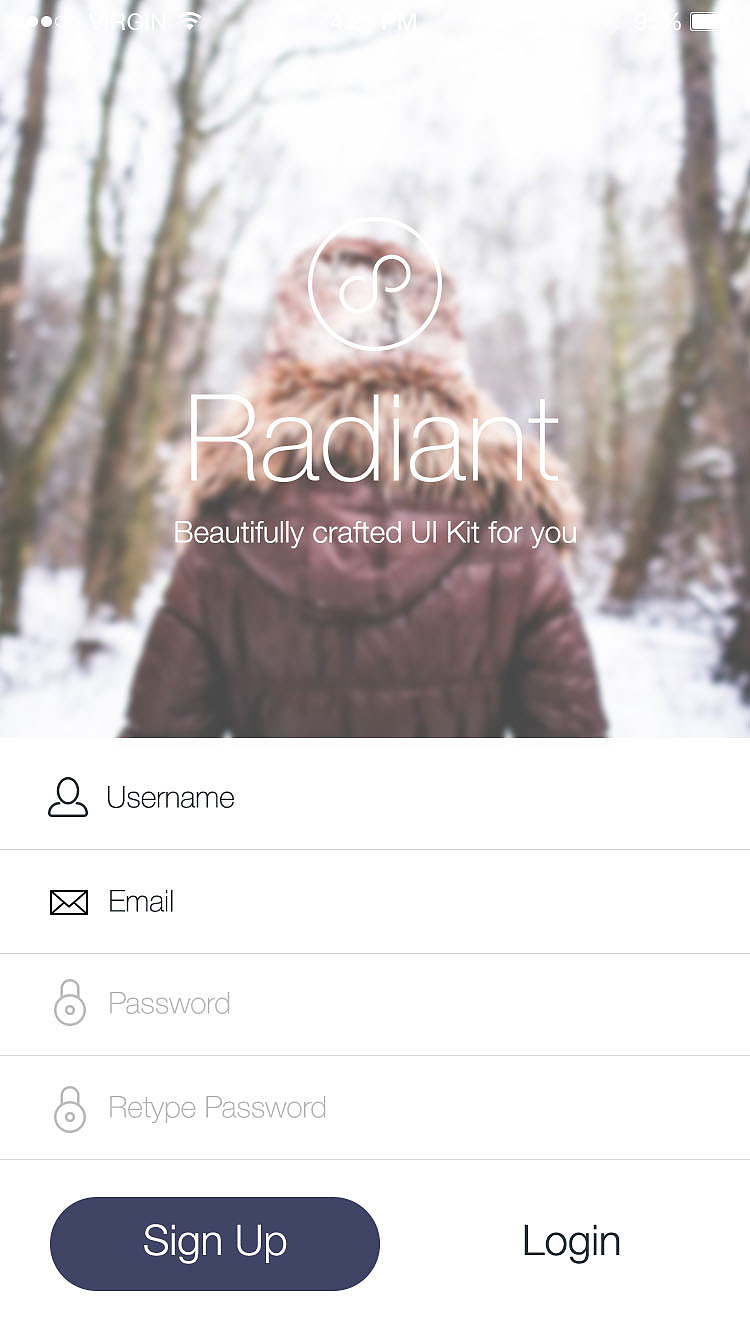The image size is (750, 1334).
Task: Tap the clock time in status bar
Action: (x=375, y=21)
